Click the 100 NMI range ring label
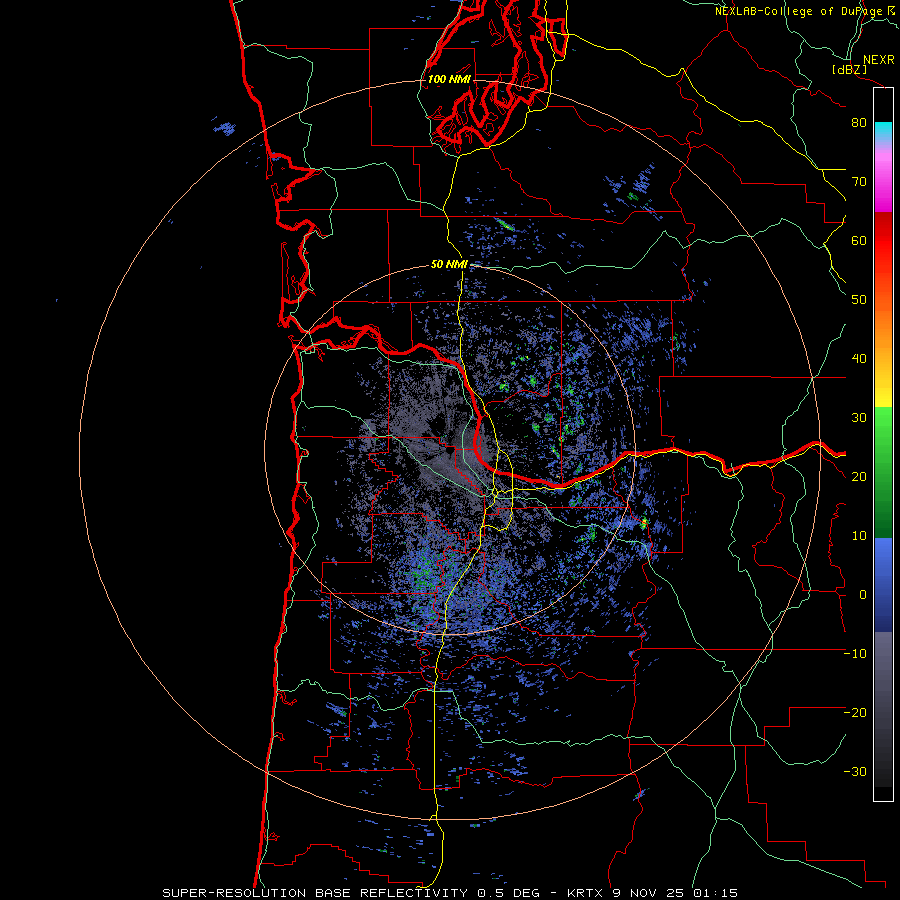The height and width of the screenshot is (900, 900). click(449, 79)
